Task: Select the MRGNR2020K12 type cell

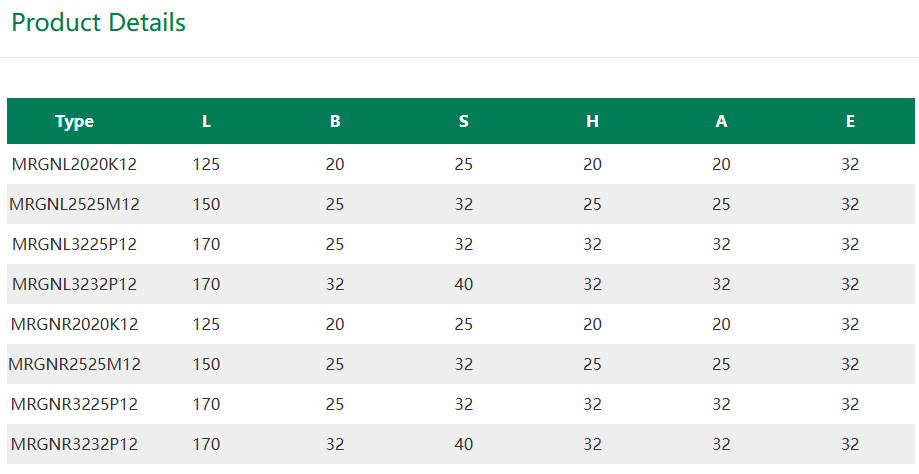Action: (x=74, y=324)
